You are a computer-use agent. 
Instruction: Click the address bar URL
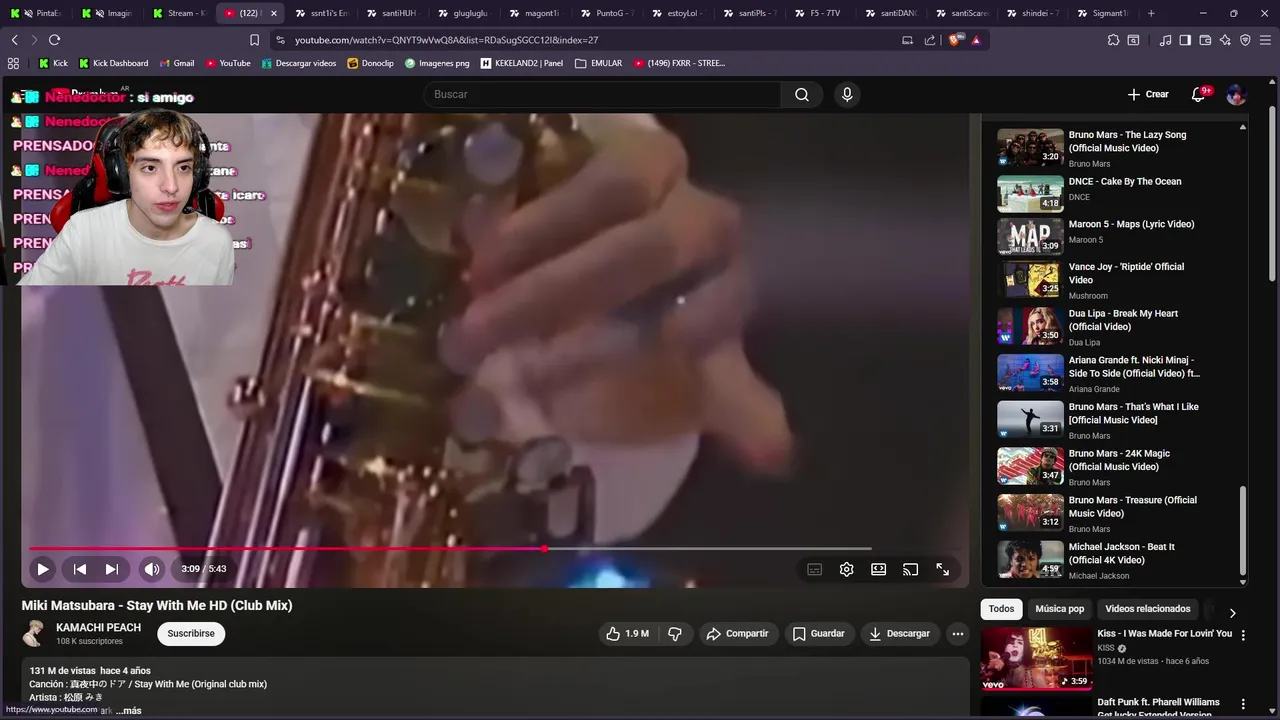(x=446, y=40)
